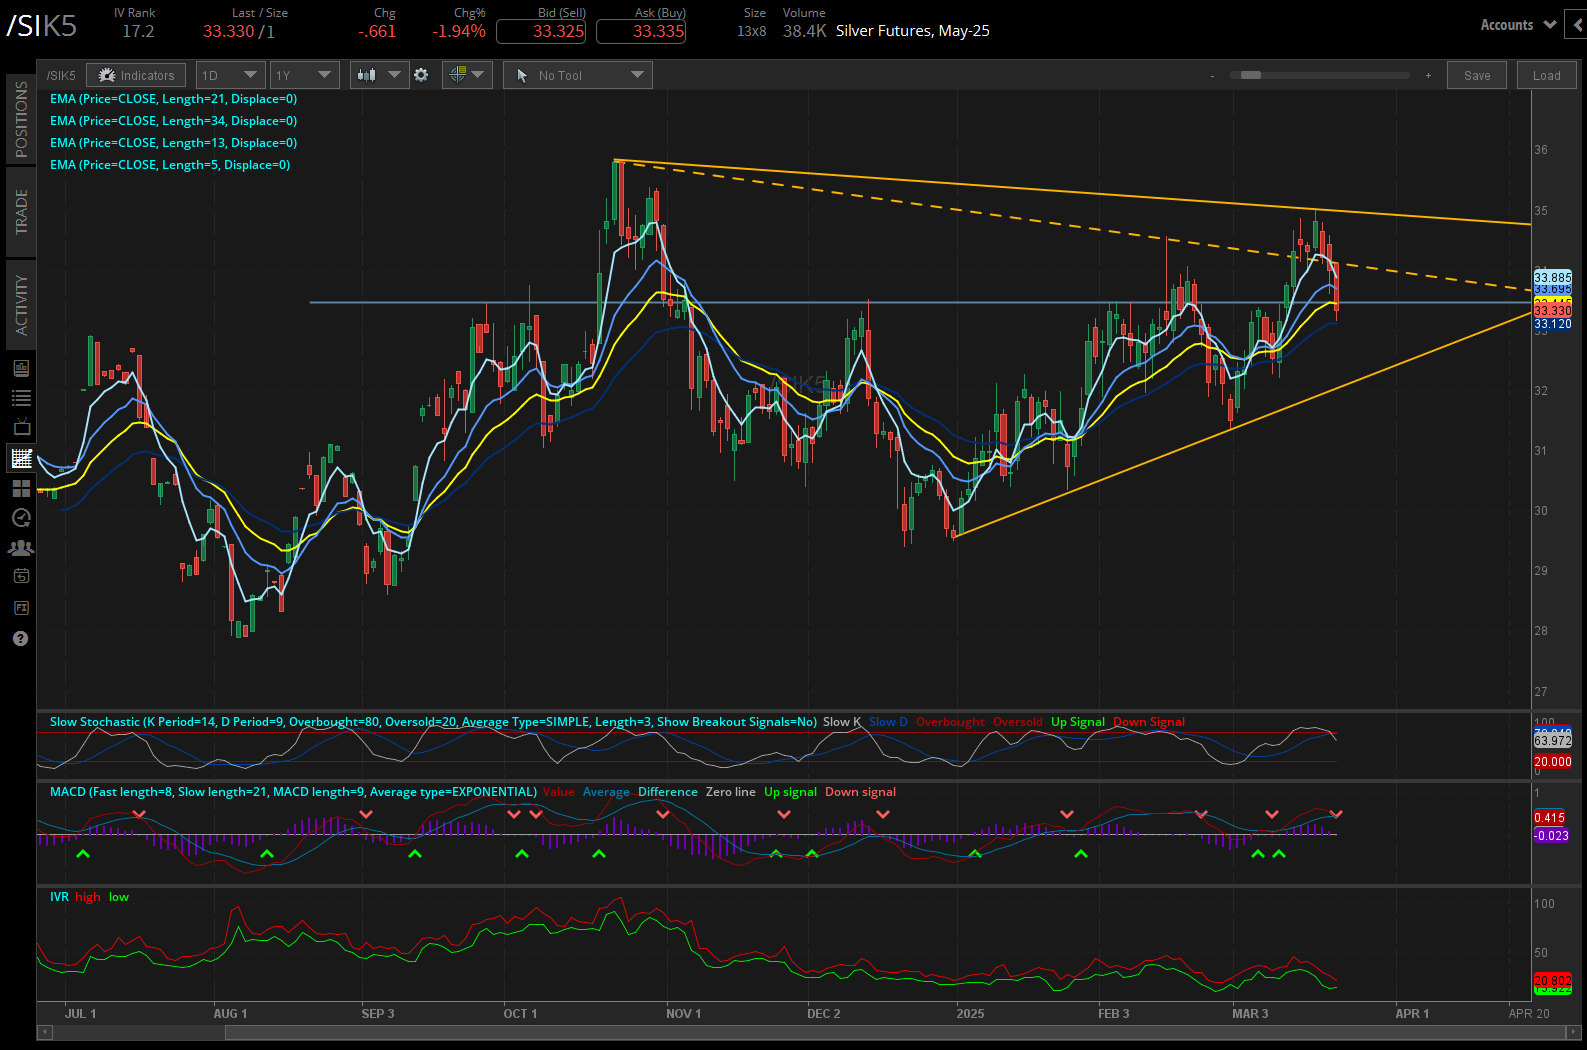The height and width of the screenshot is (1050, 1587).
Task: Open the chart settings gear
Action: 421,75
